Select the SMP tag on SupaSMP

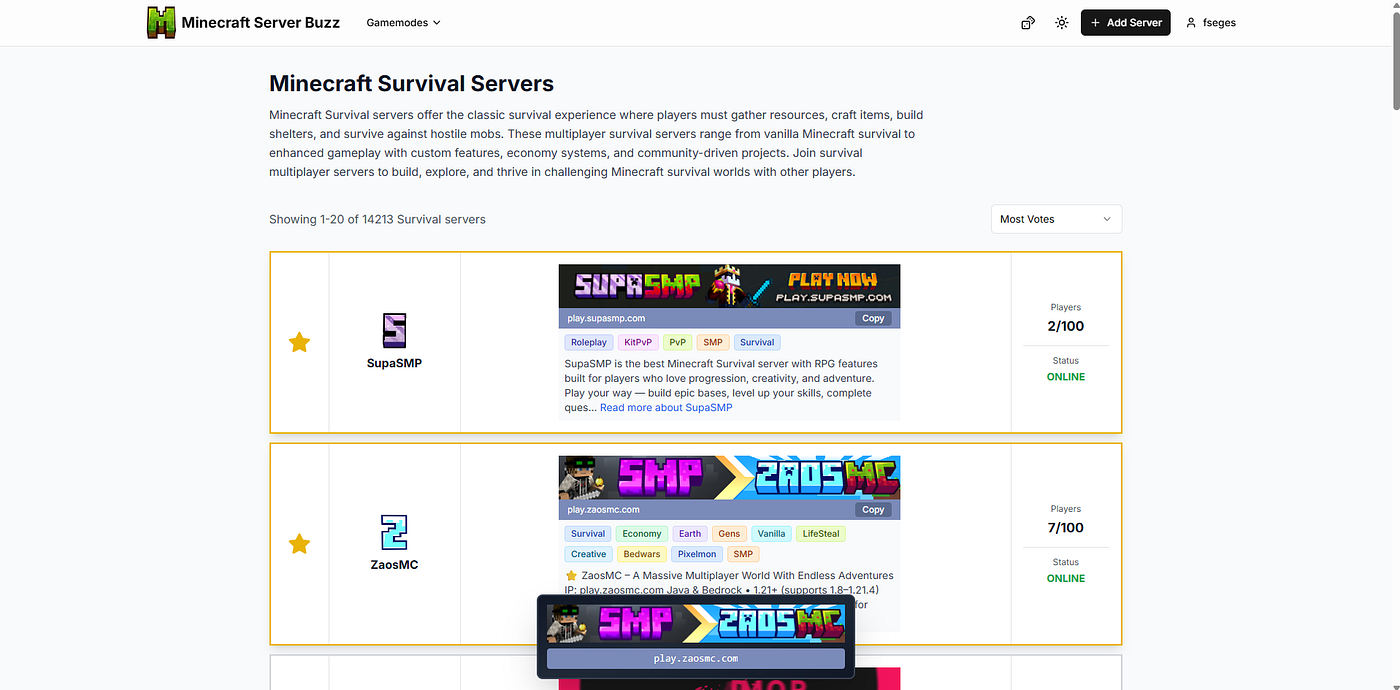coord(712,342)
